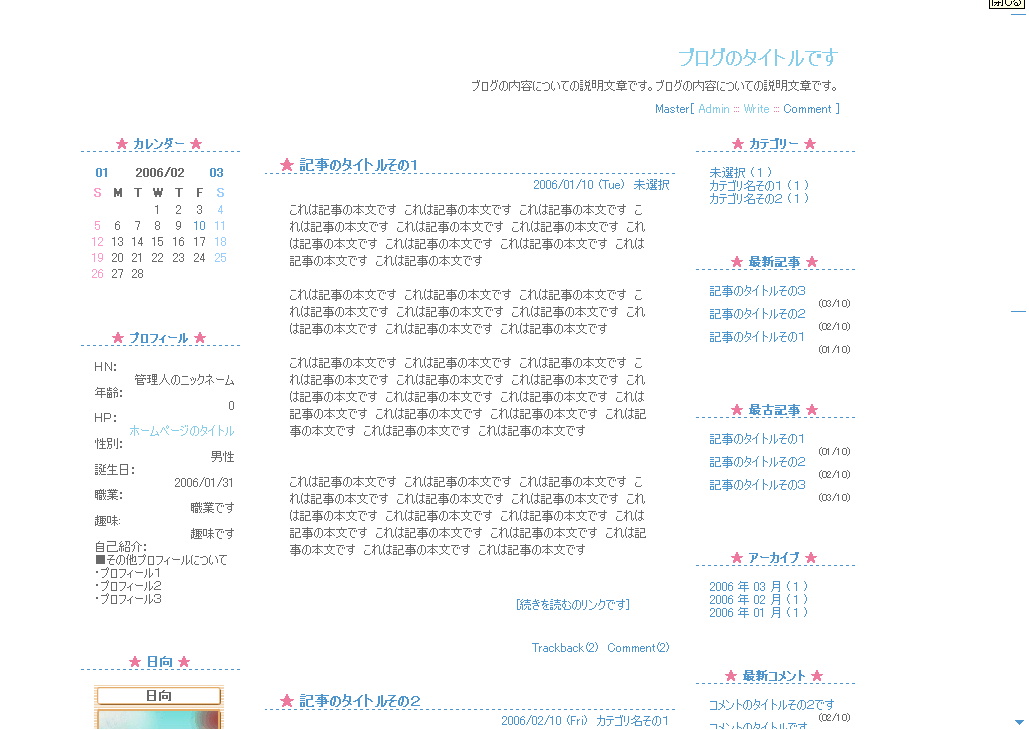1029x730 pixels.
Task: Open 記事のタイトルその2 under 最新記事
Action: [757, 314]
